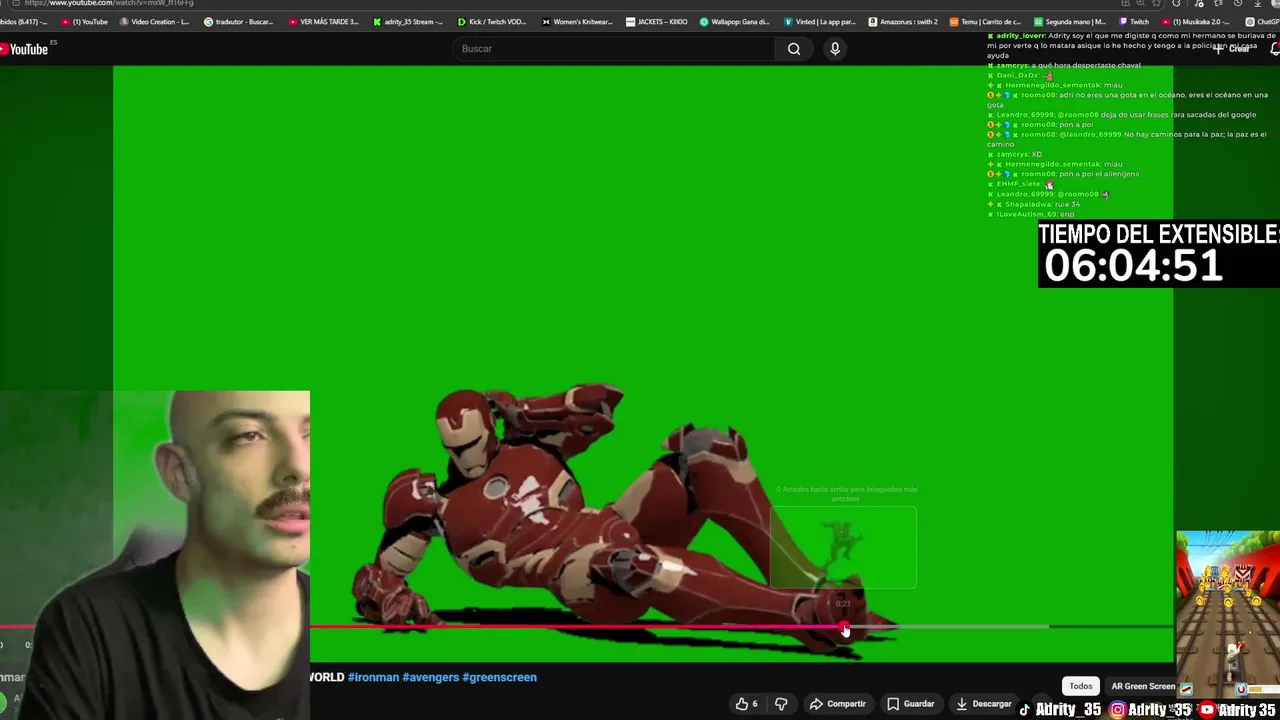This screenshot has width=1280, height=720.
Task: Open the VER MÁS TARDE bookmark
Action: (x=324, y=21)
